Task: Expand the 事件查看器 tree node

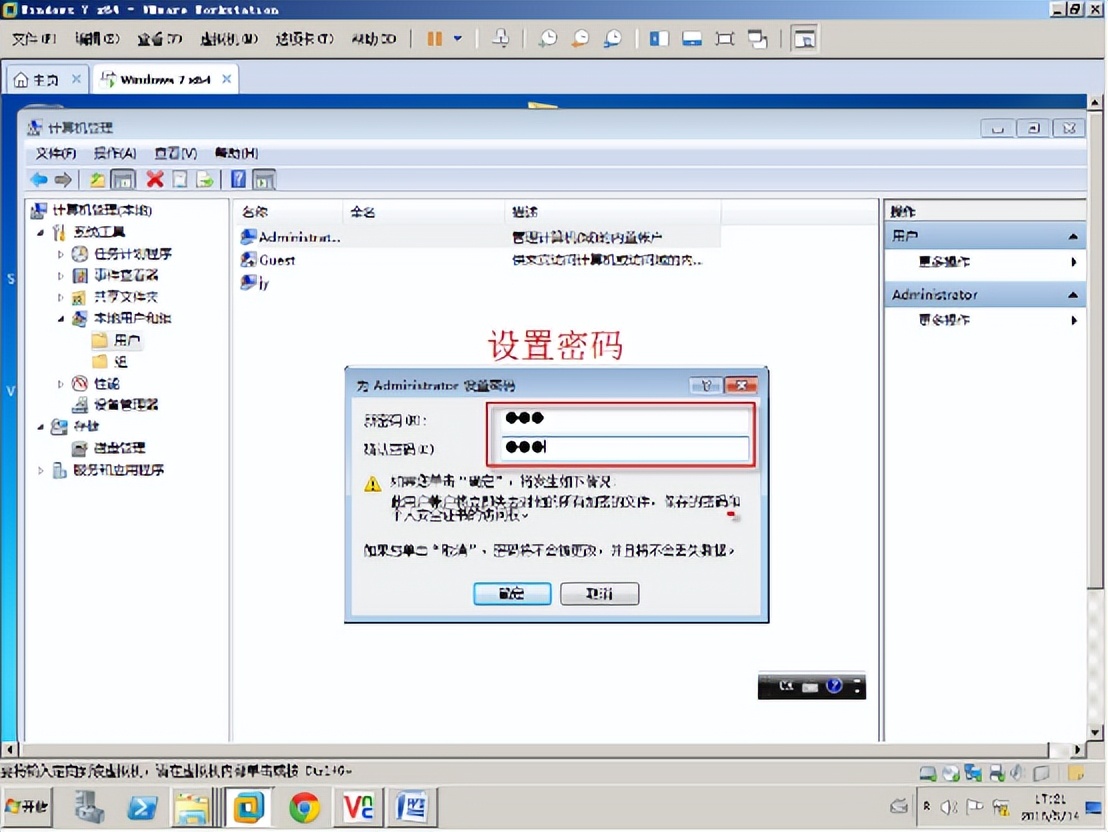Action: click(x=61, y=275)
